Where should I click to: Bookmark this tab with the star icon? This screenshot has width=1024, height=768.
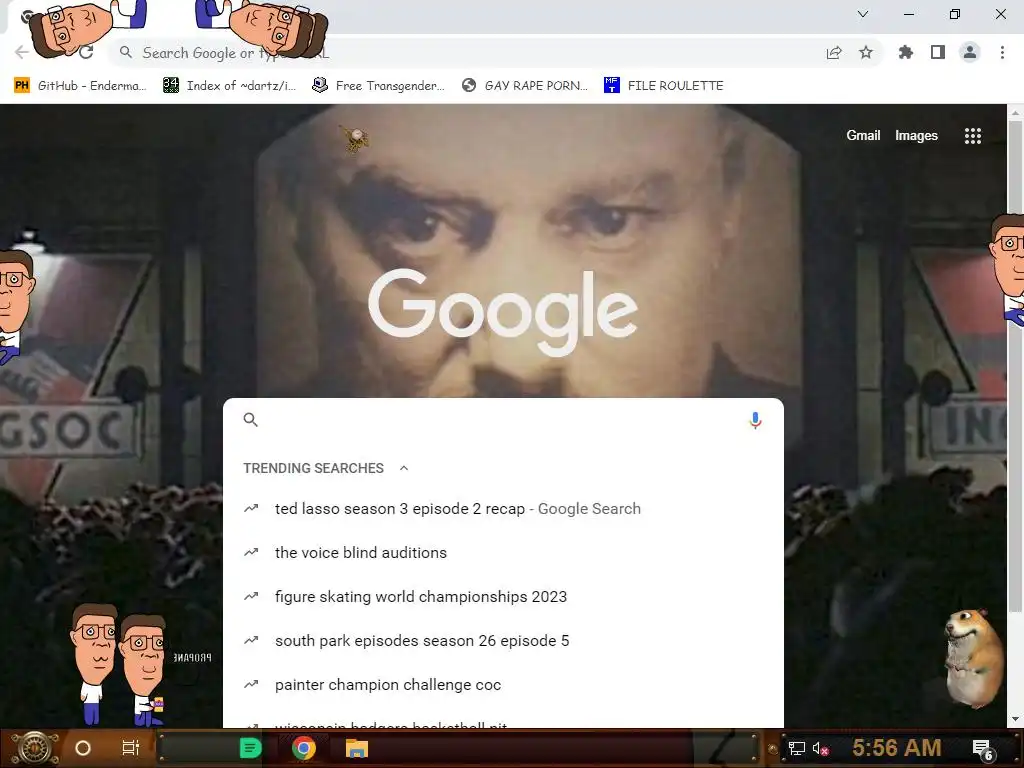tap(866, 52)
